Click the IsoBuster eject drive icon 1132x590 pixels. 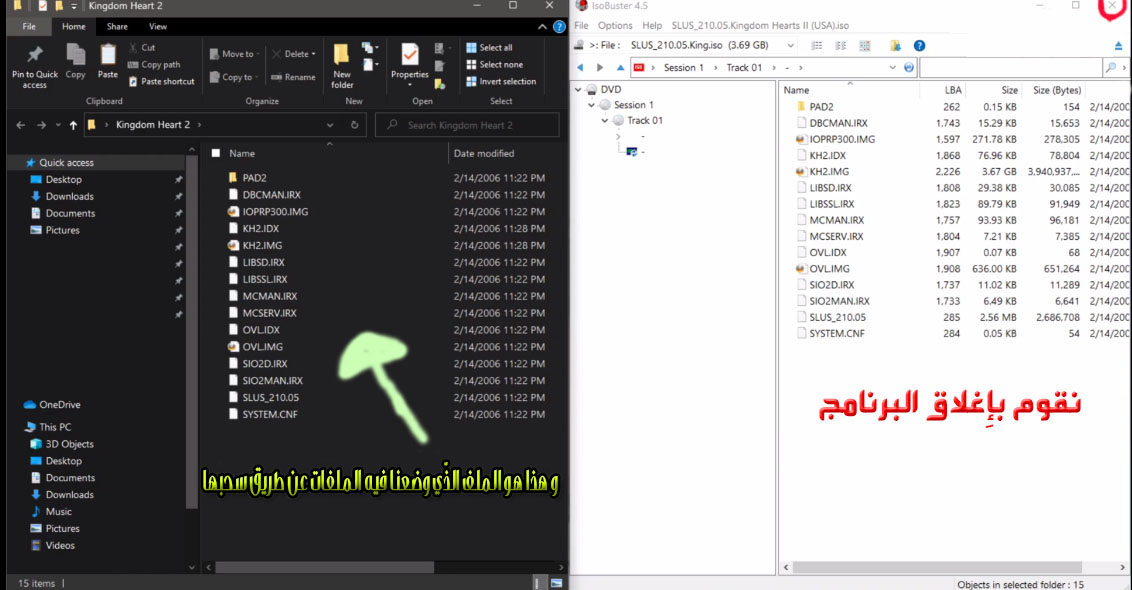1118,46
